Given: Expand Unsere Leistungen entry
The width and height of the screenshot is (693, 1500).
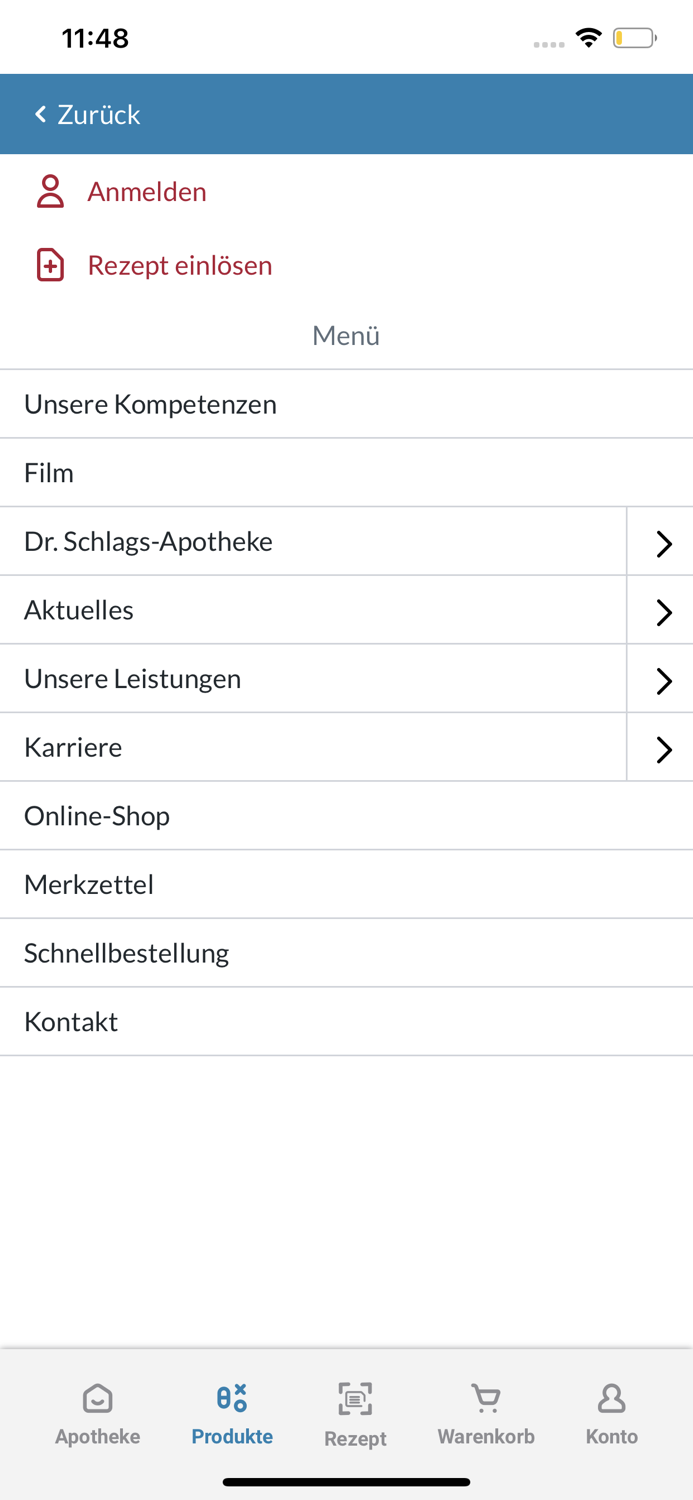Looking at the screenshot, I should point(663,680).
